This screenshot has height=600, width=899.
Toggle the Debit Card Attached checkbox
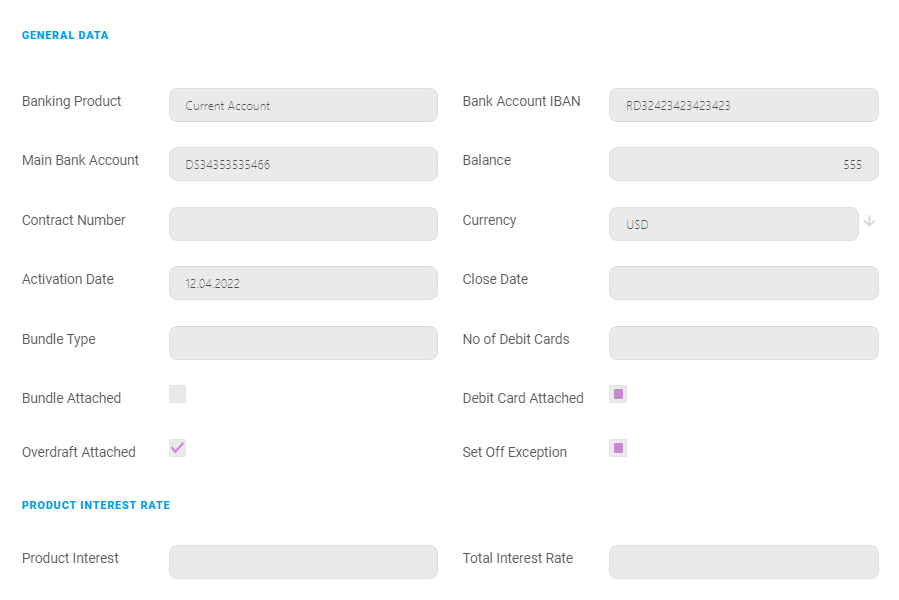618,394
